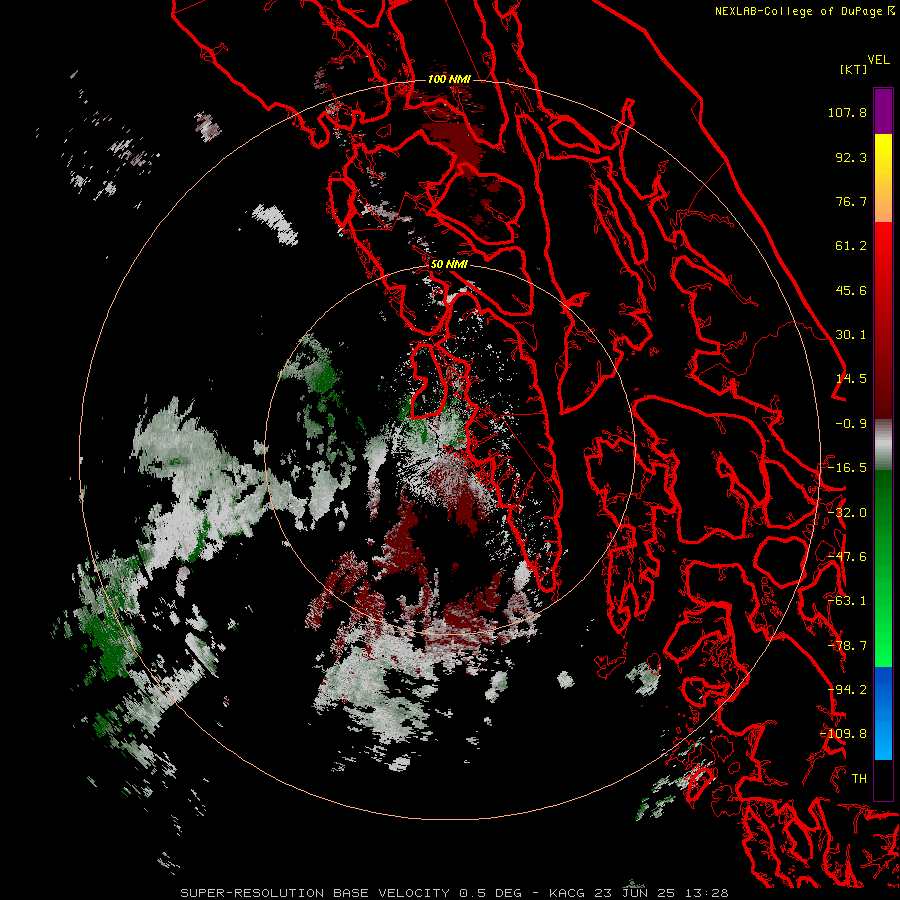Click the -94.2 velocity scale value

coord(847,690)
